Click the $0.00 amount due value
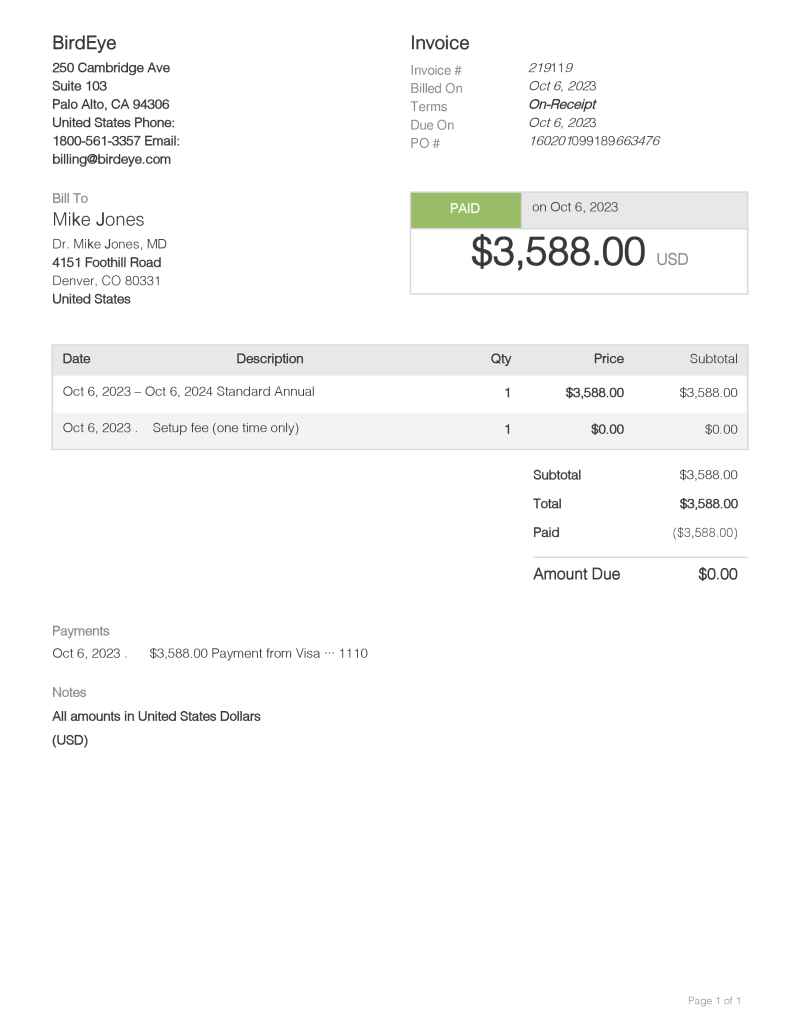The width and height of the screenshot is (800, 1035). (x=717, y=574)
